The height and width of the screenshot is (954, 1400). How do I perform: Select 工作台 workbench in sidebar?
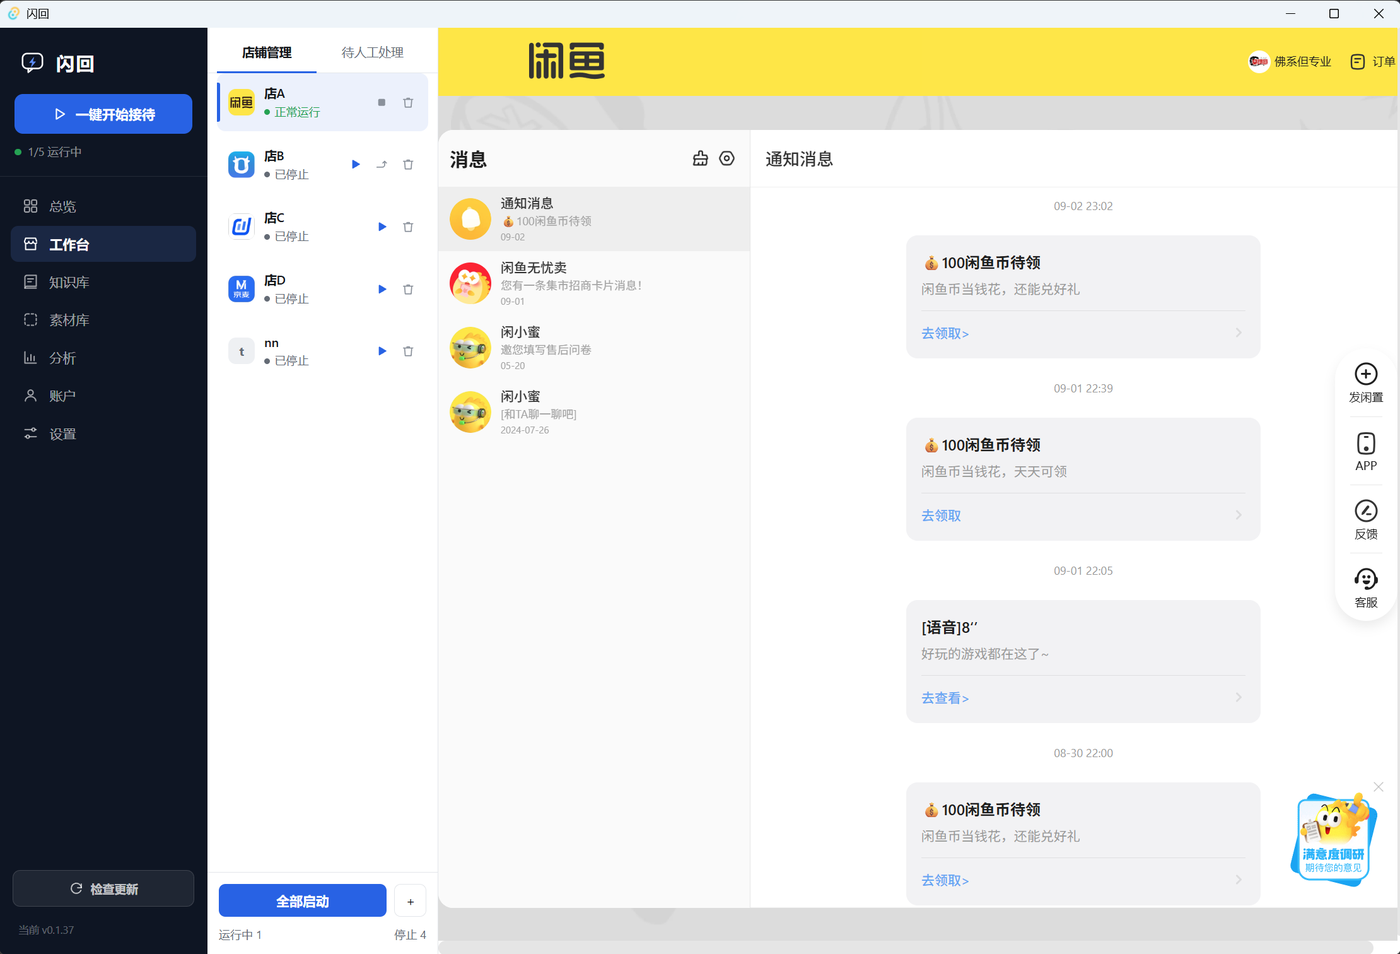tap(103, 244)
